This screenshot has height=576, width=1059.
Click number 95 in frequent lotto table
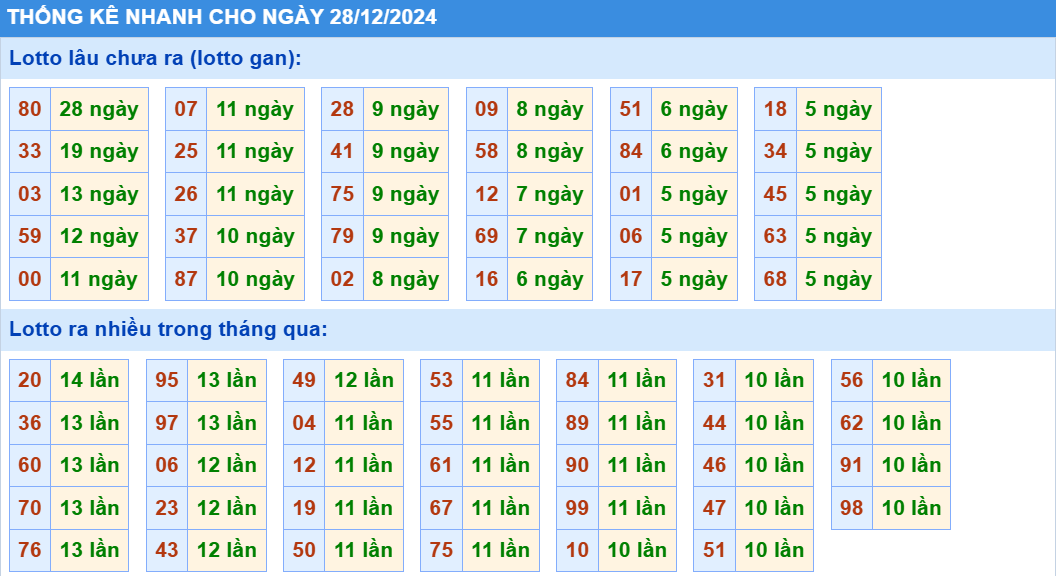click(x=167, y=380)
